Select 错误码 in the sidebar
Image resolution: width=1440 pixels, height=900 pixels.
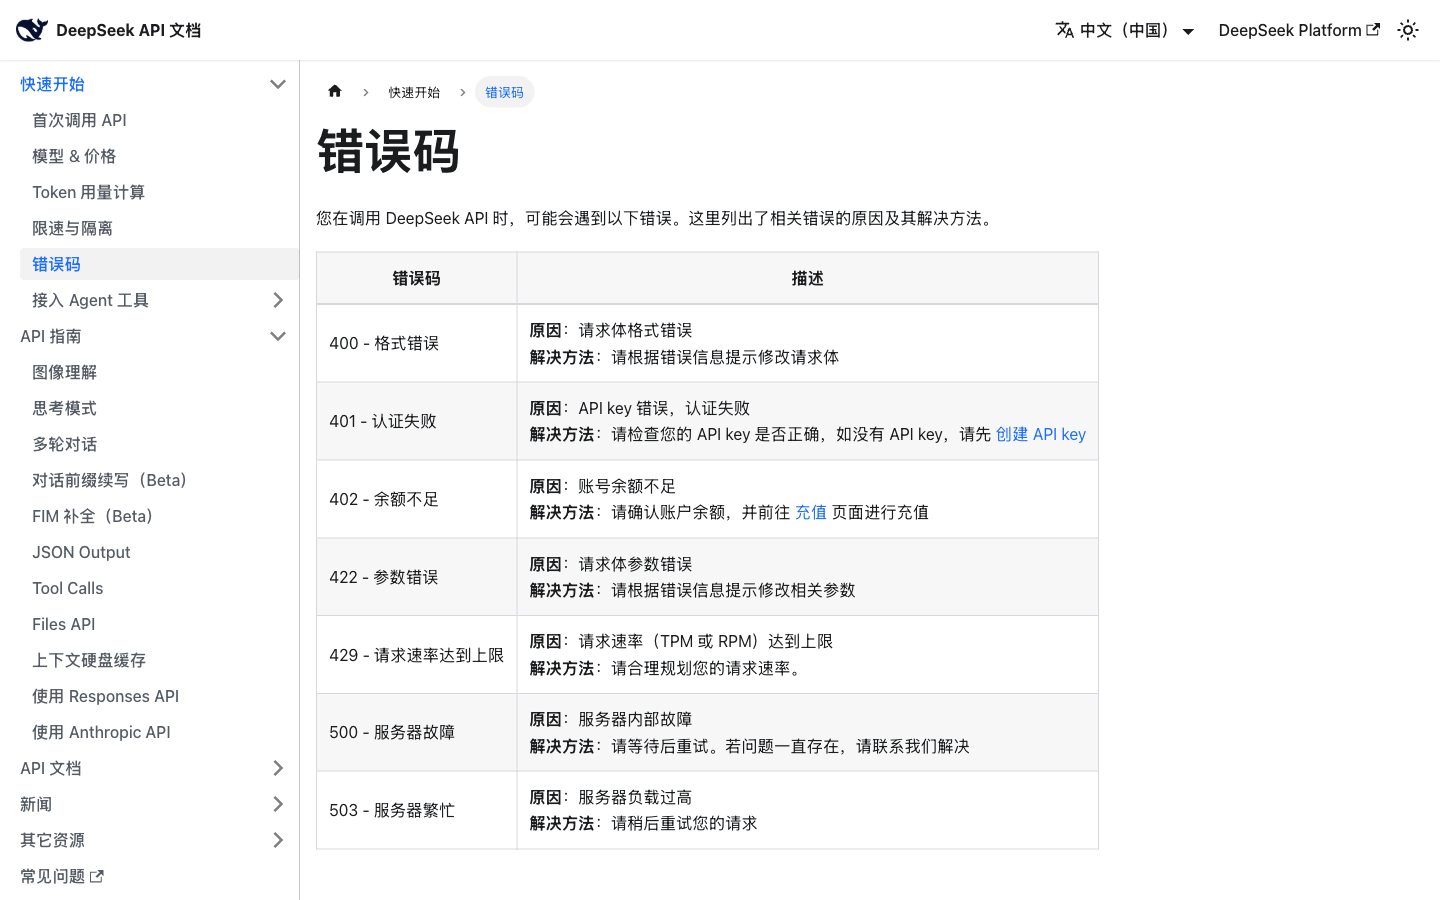pyautogui.click(x=159, y=264)
